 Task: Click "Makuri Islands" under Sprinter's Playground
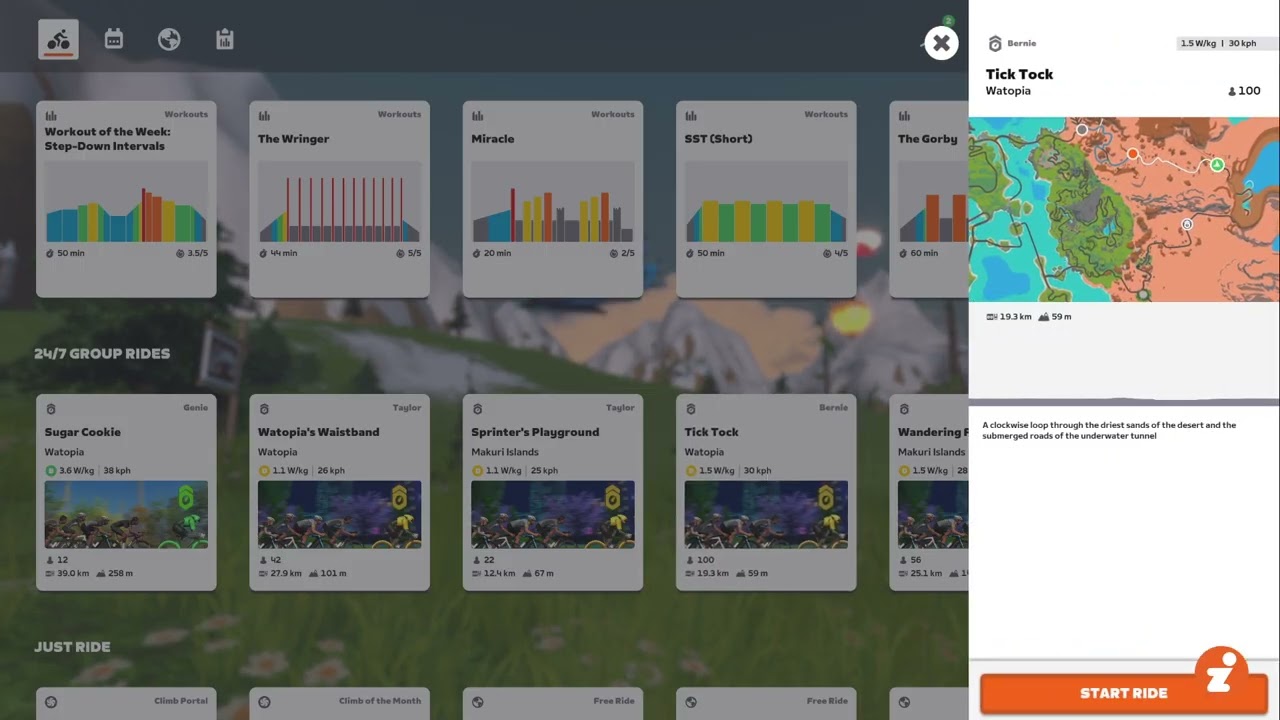(505, 452)
